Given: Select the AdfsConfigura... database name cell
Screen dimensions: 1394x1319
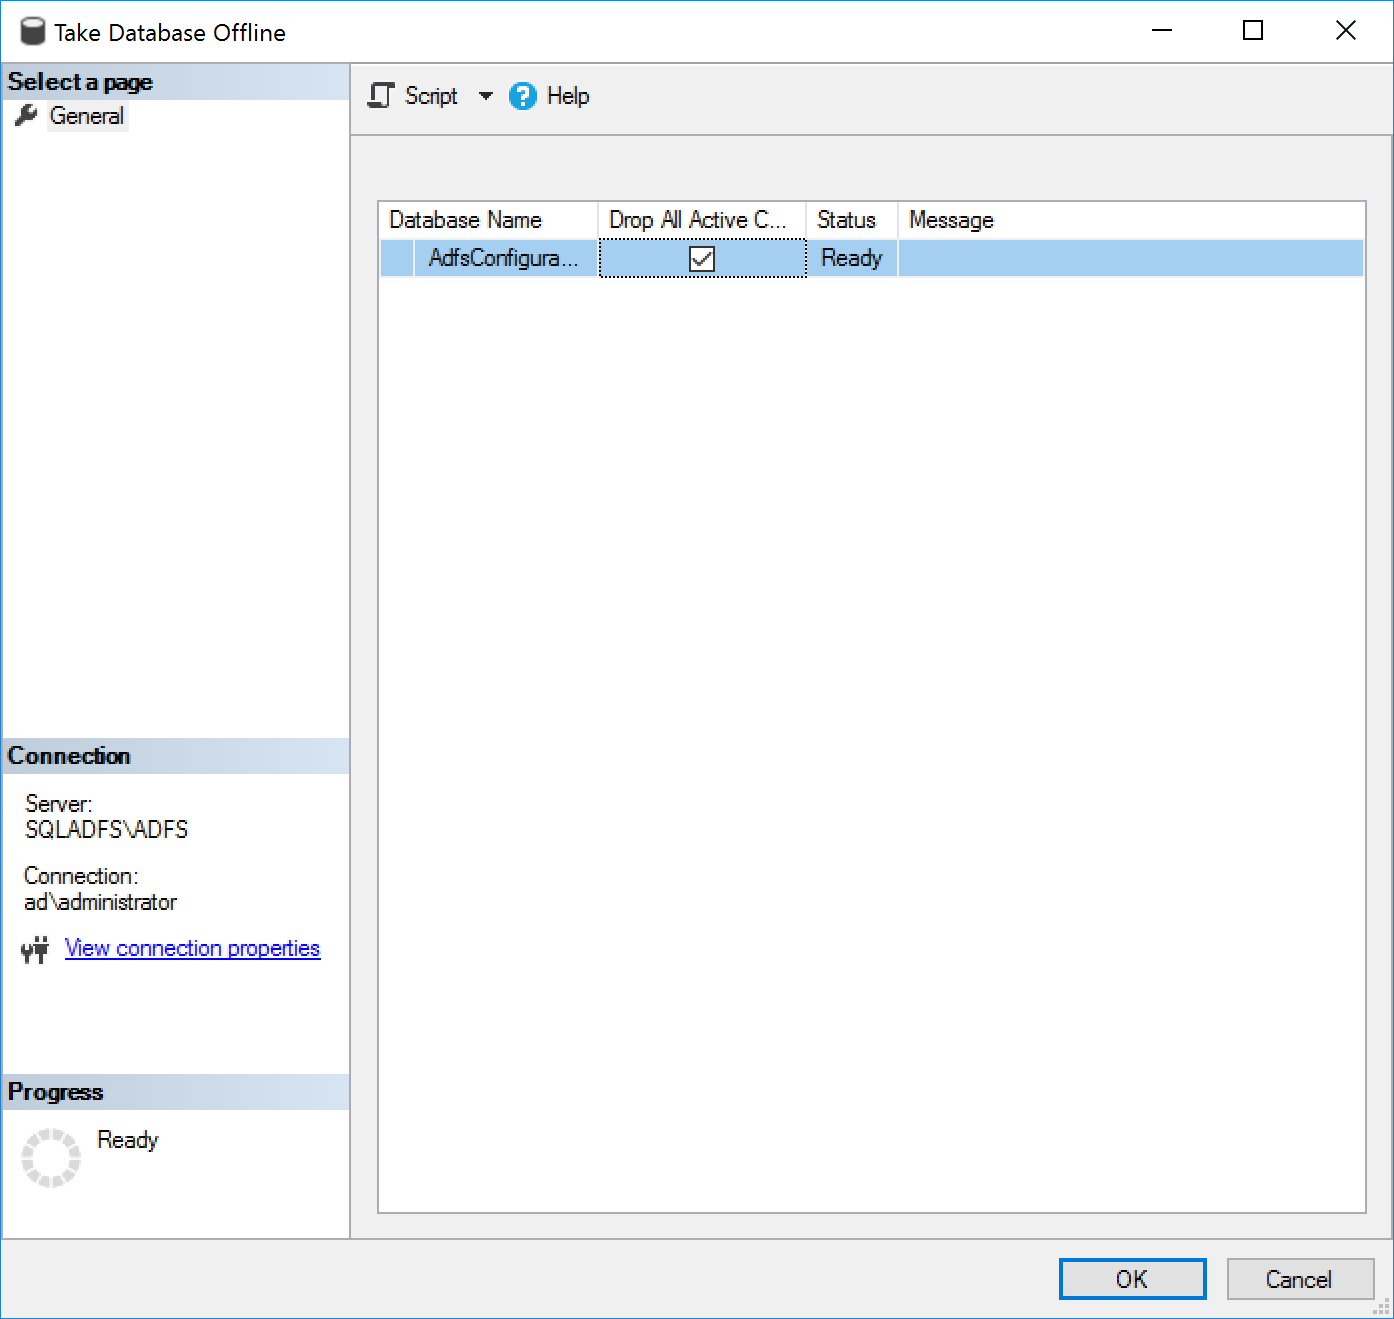Looking at the screenshot, I should (505, 258).
